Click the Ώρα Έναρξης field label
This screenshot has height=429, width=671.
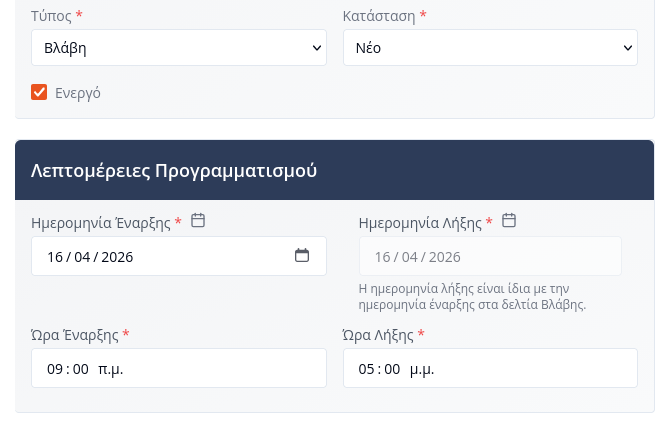click(75, 335)
